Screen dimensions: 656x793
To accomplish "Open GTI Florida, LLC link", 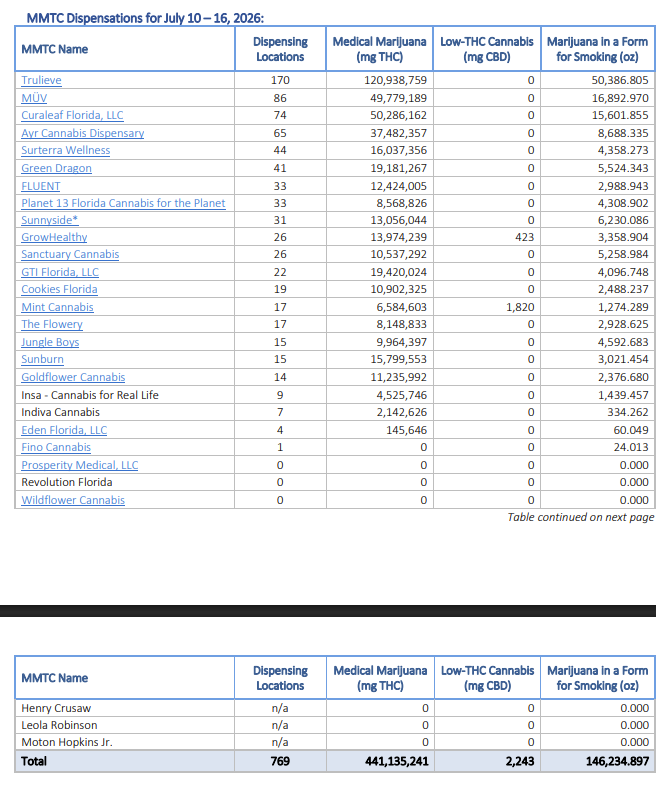I will coord(60,272).
